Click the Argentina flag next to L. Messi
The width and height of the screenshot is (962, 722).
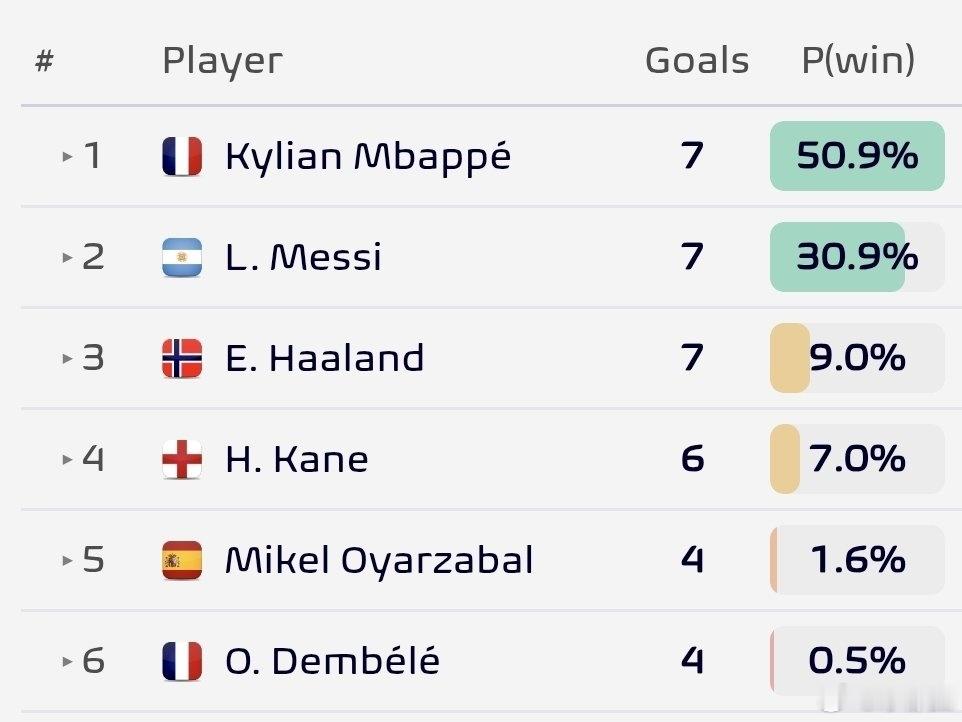point(182,257)
